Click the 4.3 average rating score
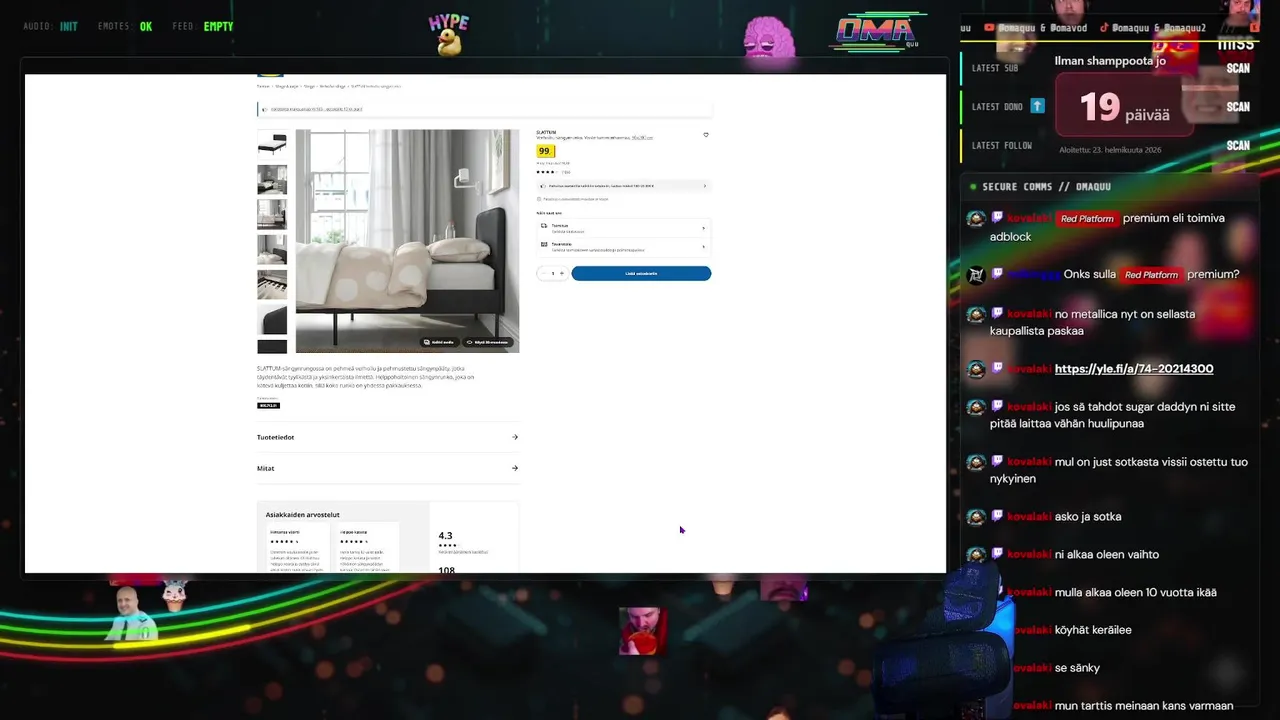Screen dimensions: 1280x720 (446, 536)
